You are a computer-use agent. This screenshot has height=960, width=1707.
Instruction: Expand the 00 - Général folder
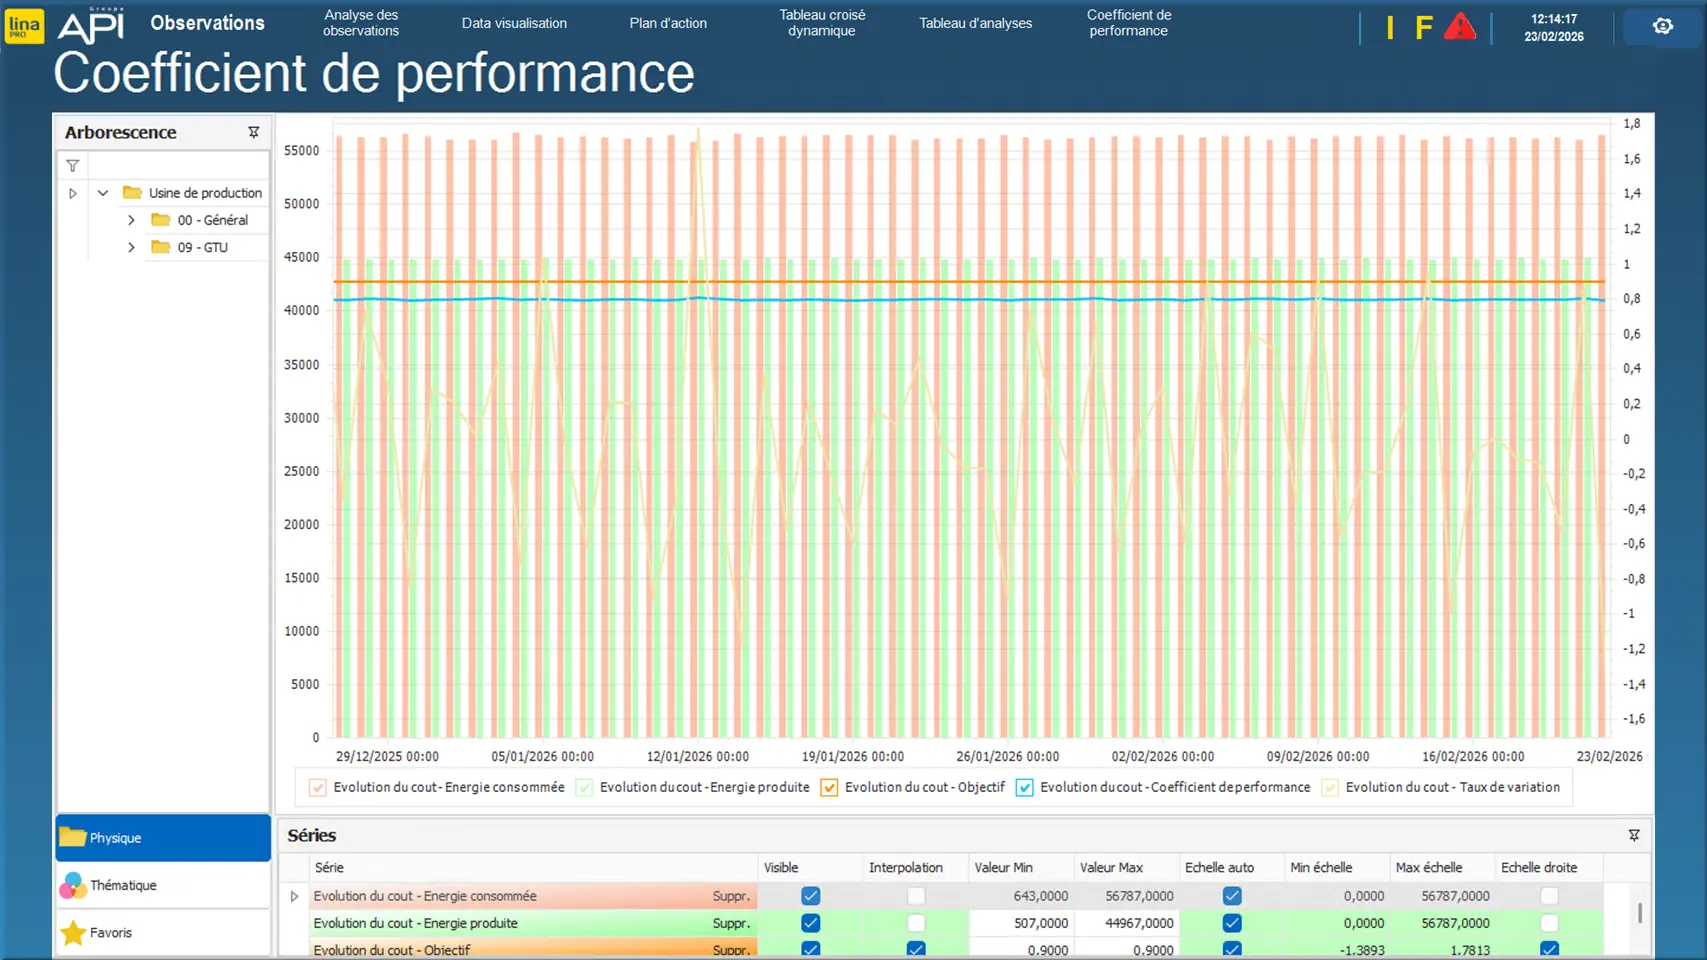point(131,220)
